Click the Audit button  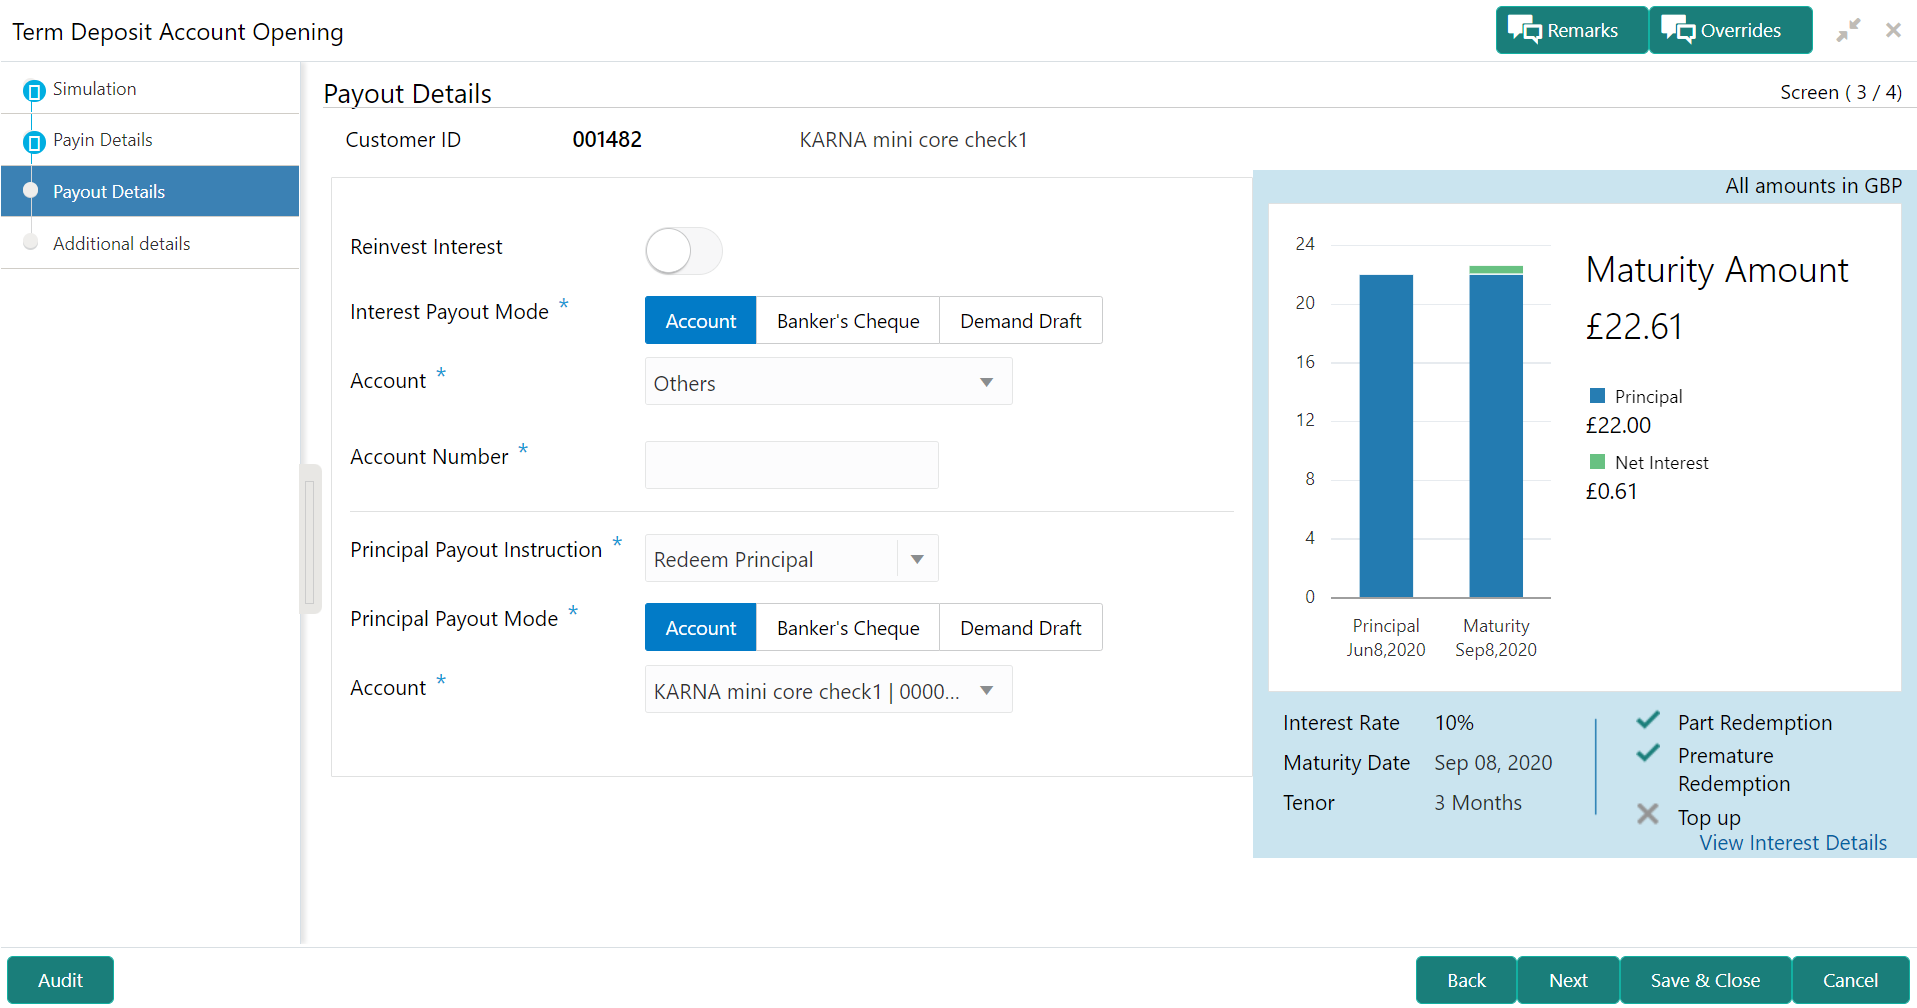coord(60,980)
